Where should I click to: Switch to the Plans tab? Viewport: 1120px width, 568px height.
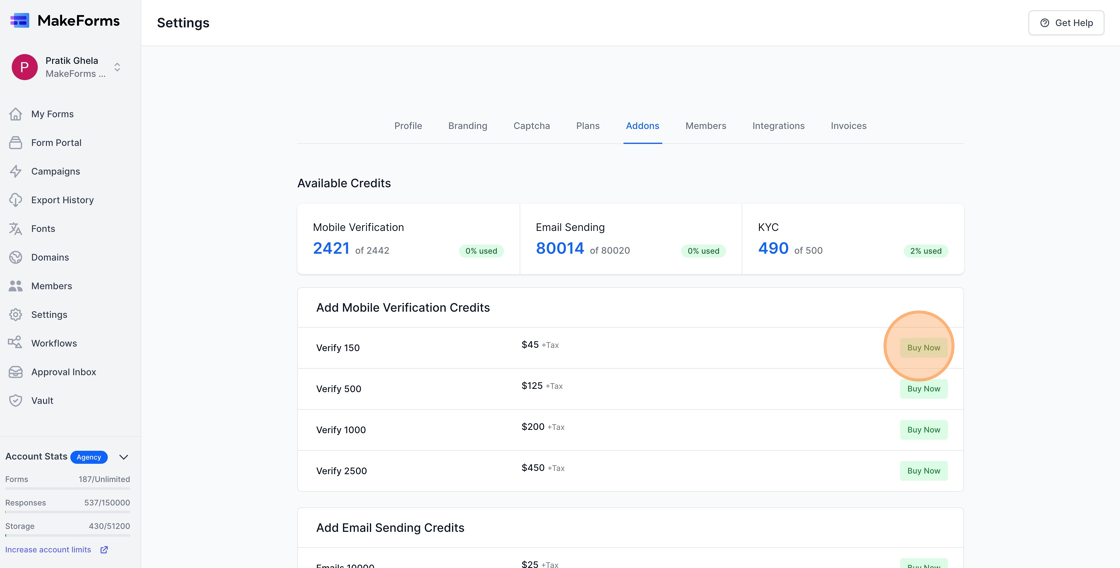(x=588, y=126)
